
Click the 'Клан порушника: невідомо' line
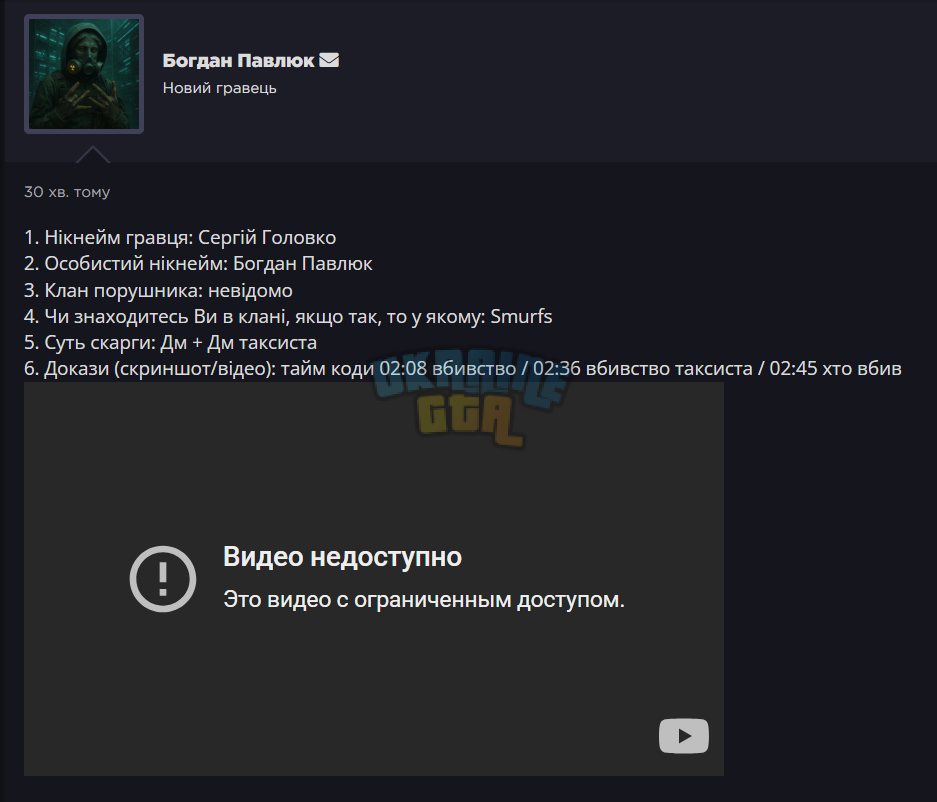158,290
